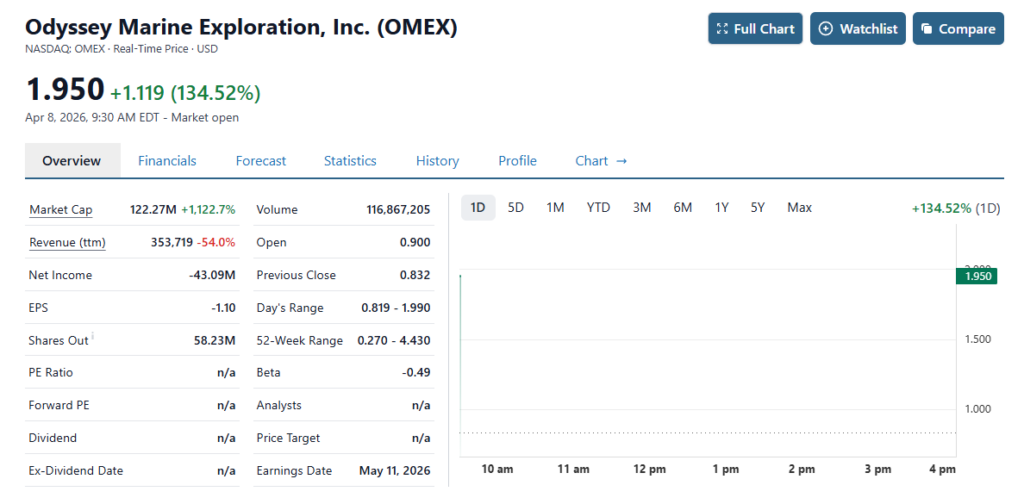Select the 1D chart range
The image size is (1024, 504).
(478, 208)
